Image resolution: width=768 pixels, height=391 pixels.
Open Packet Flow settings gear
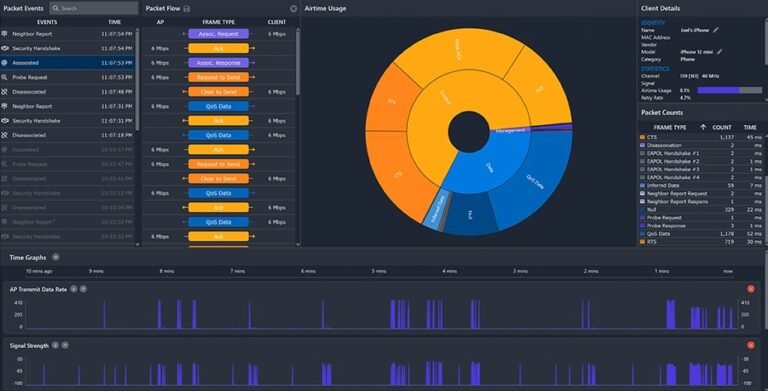tap(293, 8)
